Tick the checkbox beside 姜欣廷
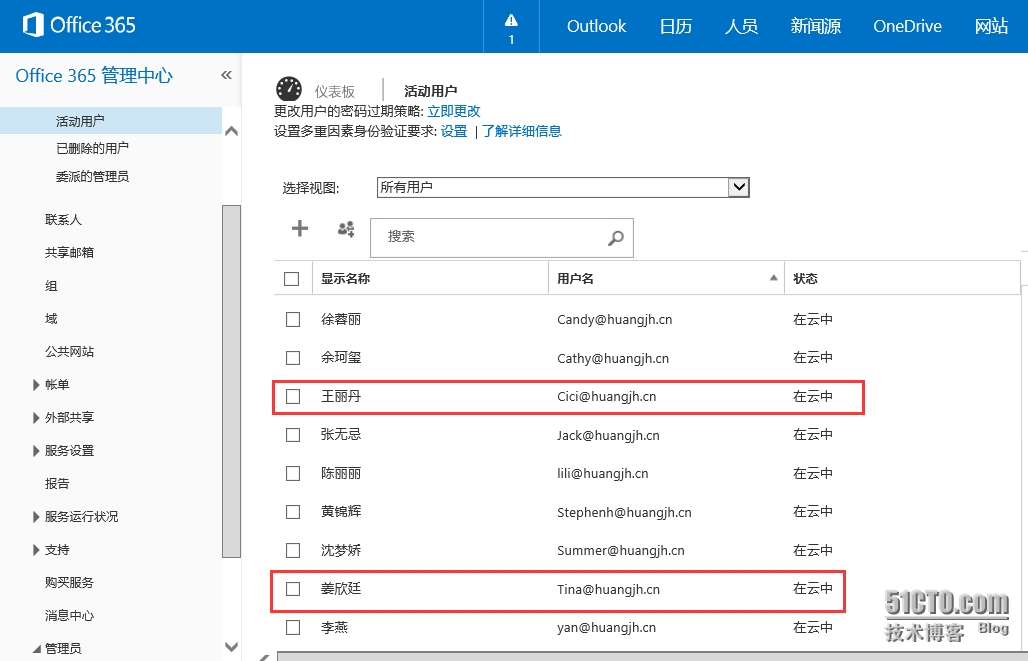 (293, 589)
